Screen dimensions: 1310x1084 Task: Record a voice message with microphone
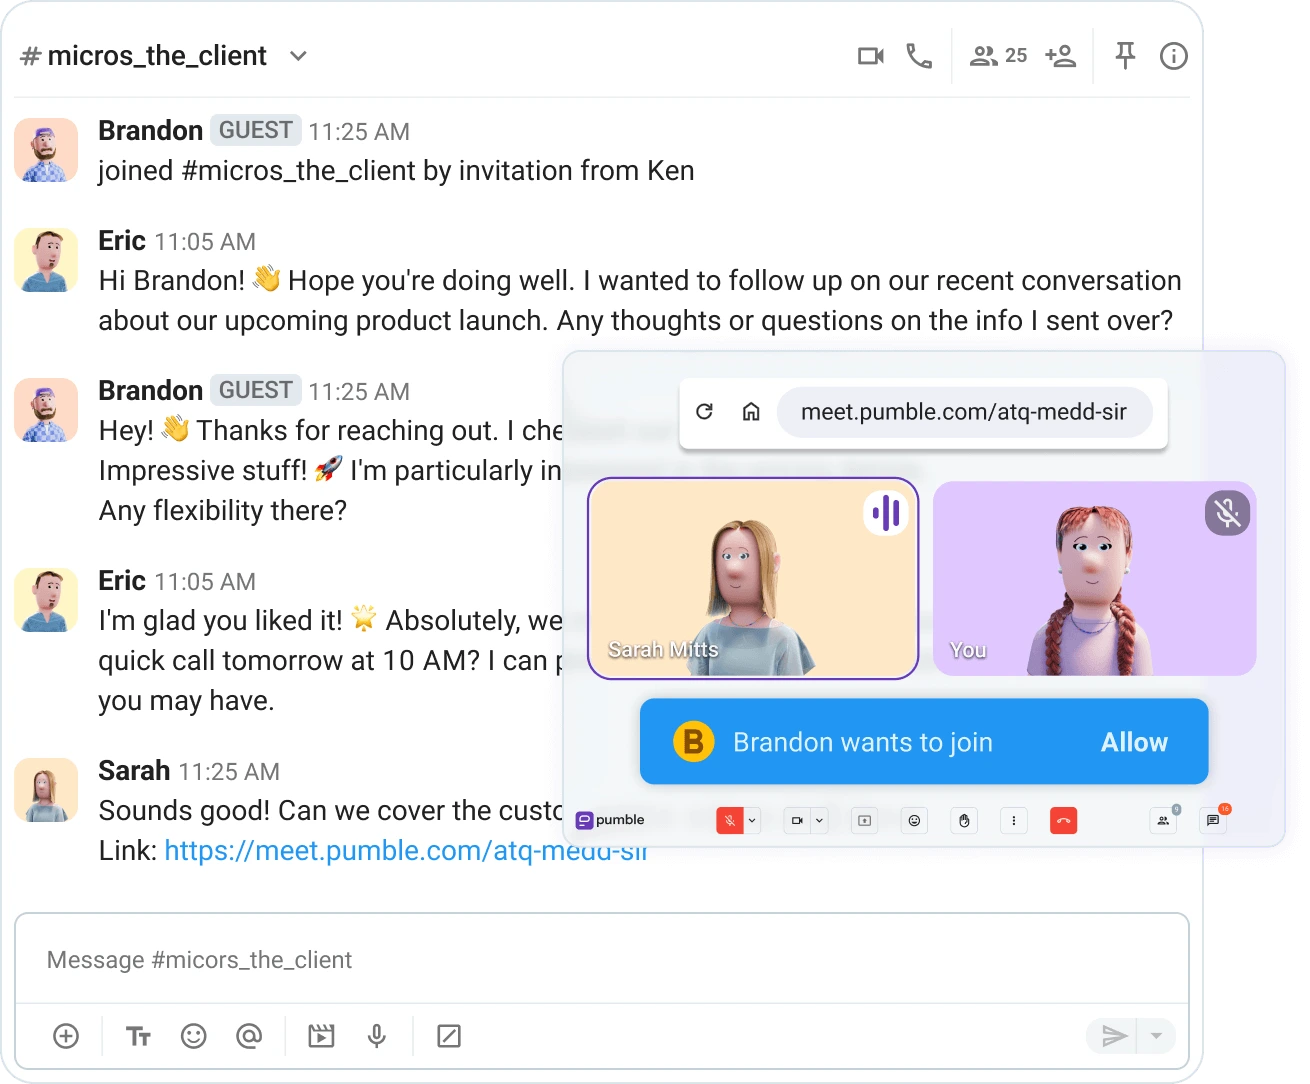click(x=377, y=1036)
